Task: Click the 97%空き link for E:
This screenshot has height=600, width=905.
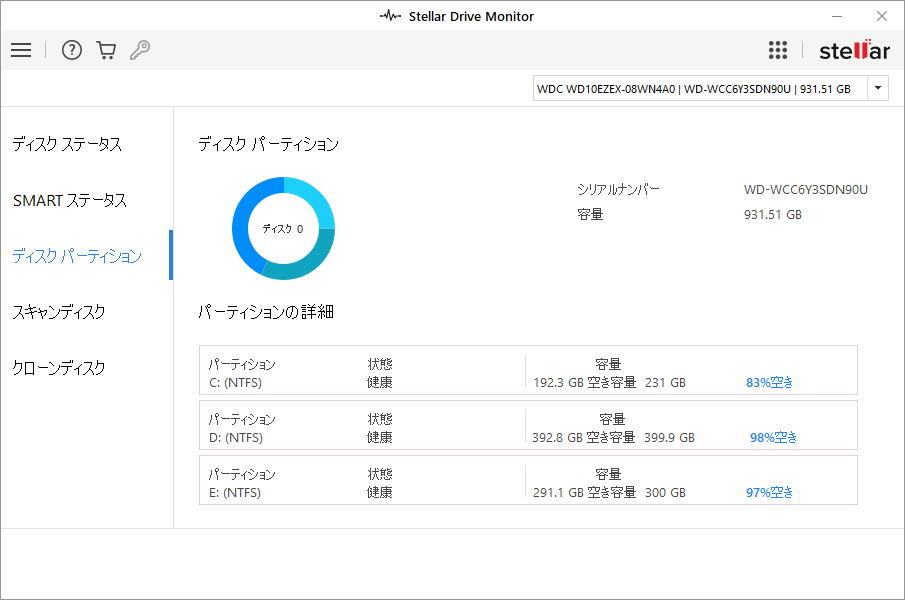Action: point(769,492)
